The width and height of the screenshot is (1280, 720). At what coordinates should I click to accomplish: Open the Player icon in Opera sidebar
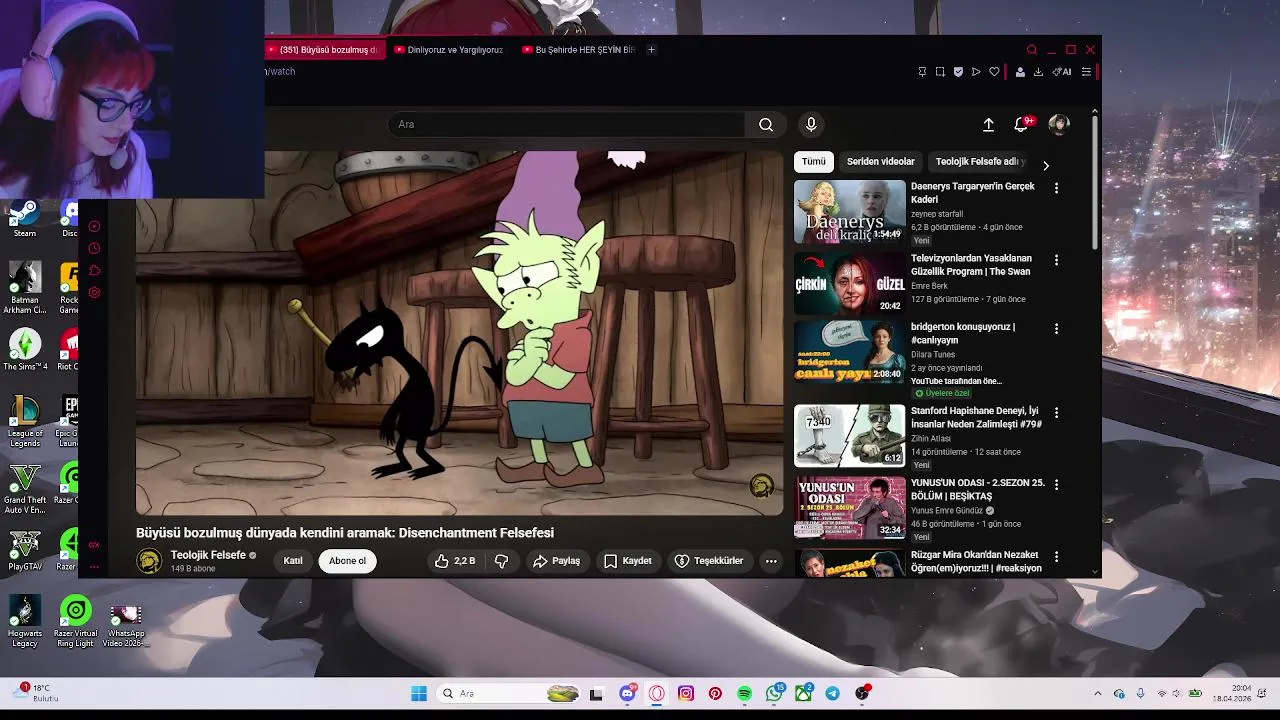coord(94,226)
